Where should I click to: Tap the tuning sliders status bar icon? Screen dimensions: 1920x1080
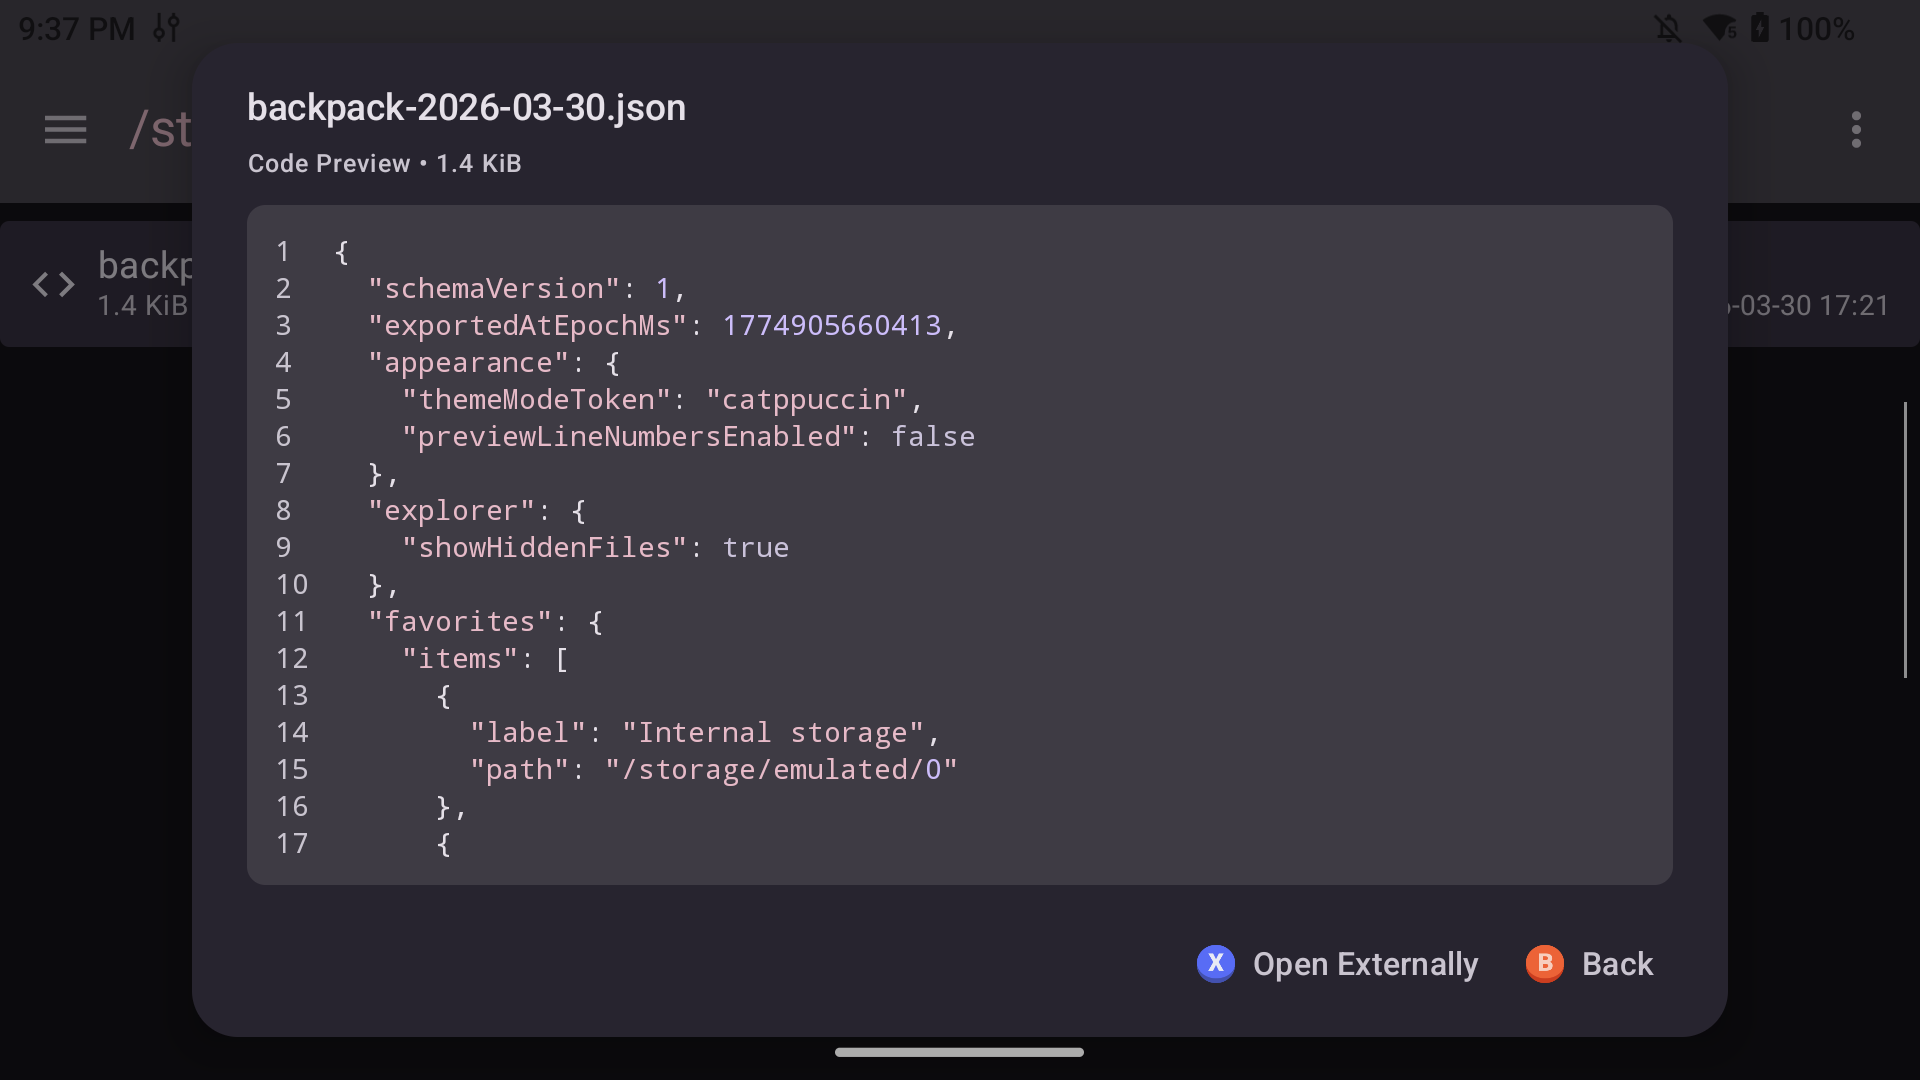[x=166, y=28]
